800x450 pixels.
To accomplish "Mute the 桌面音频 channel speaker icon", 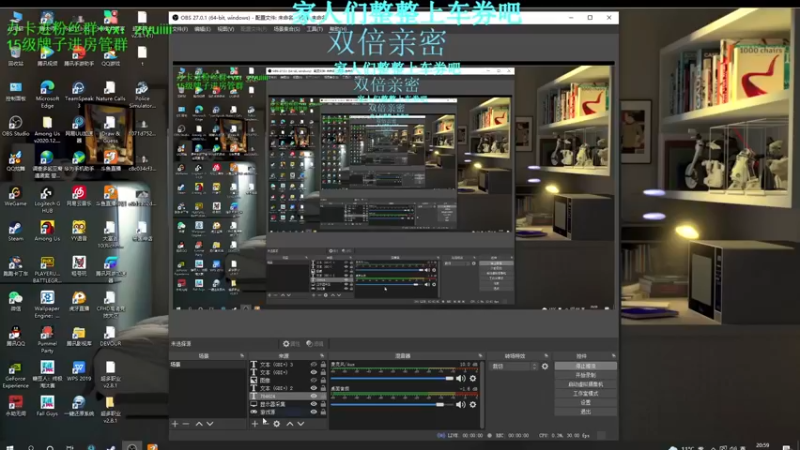I will click(461, 405).
